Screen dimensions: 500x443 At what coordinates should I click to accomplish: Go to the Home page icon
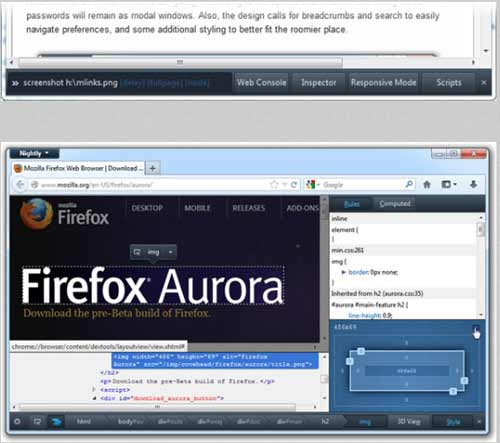pyautogui.click(x=427, y=184)
